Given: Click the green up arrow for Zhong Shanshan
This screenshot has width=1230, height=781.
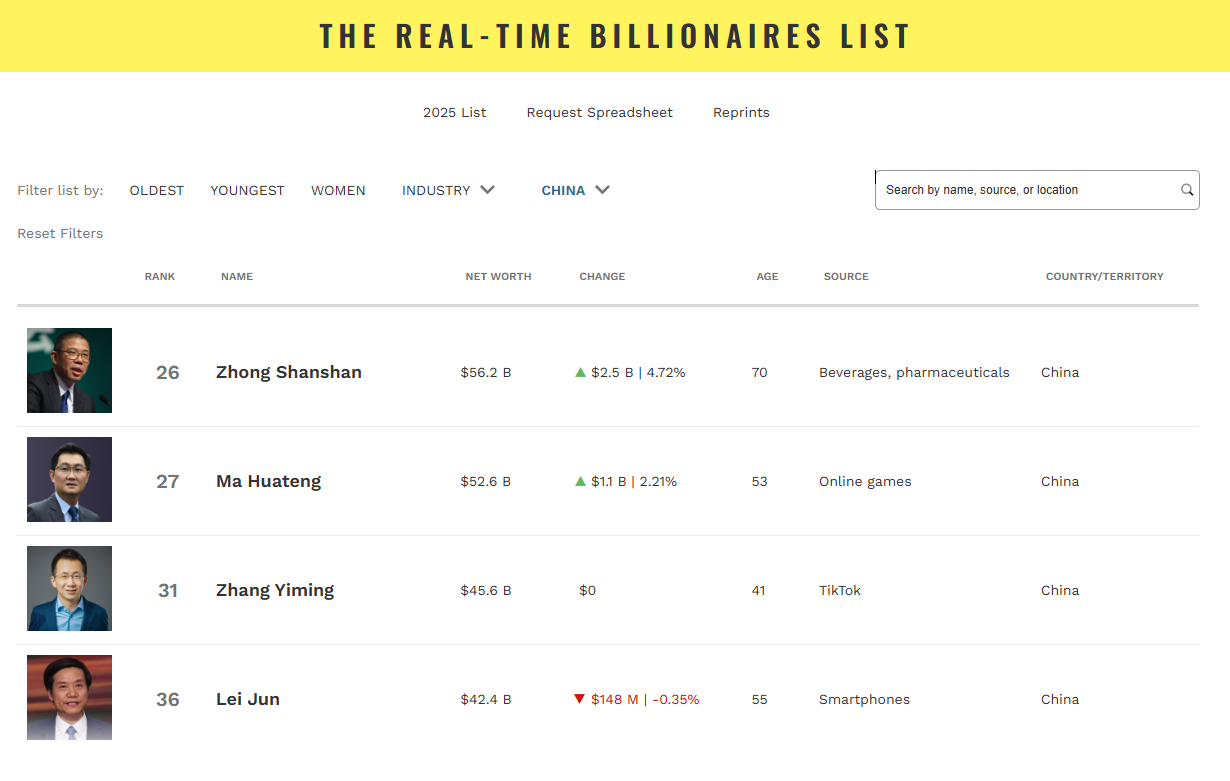Looking at the screenshot, I should click(x=580, y=372).
